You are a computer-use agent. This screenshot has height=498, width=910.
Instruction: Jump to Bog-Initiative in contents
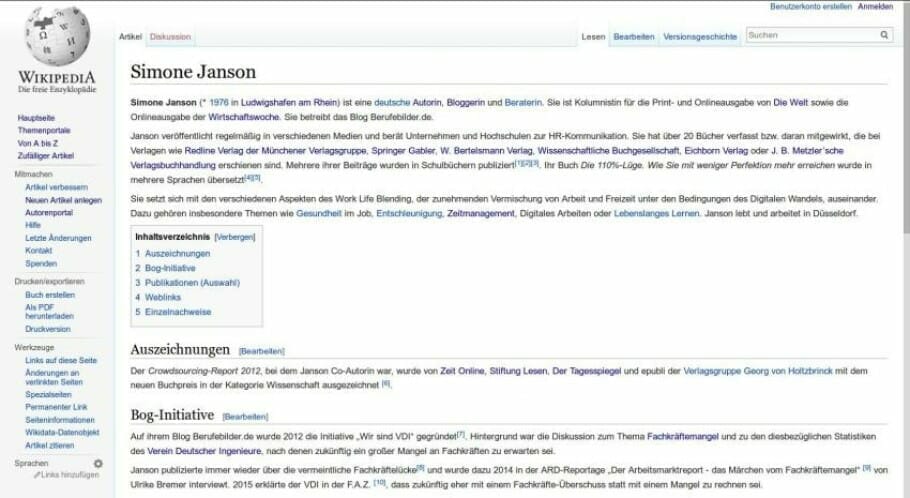click(170, 268)
